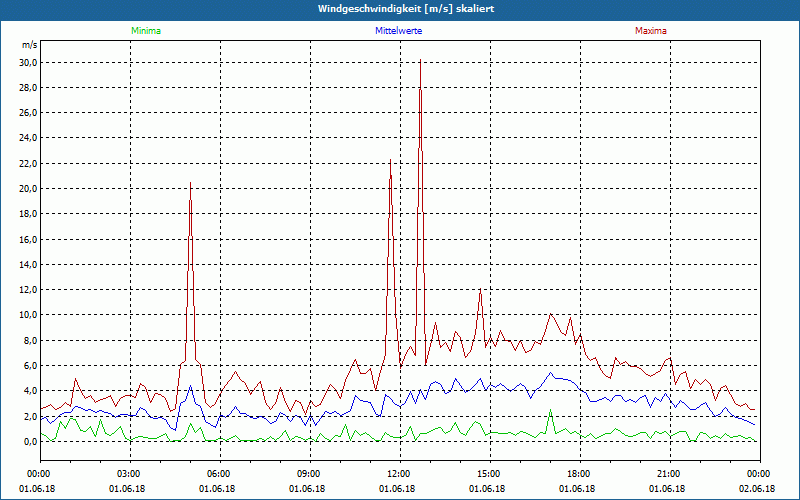
Task: Click the red Maxima legend label
Action: (x=651, y=31)
